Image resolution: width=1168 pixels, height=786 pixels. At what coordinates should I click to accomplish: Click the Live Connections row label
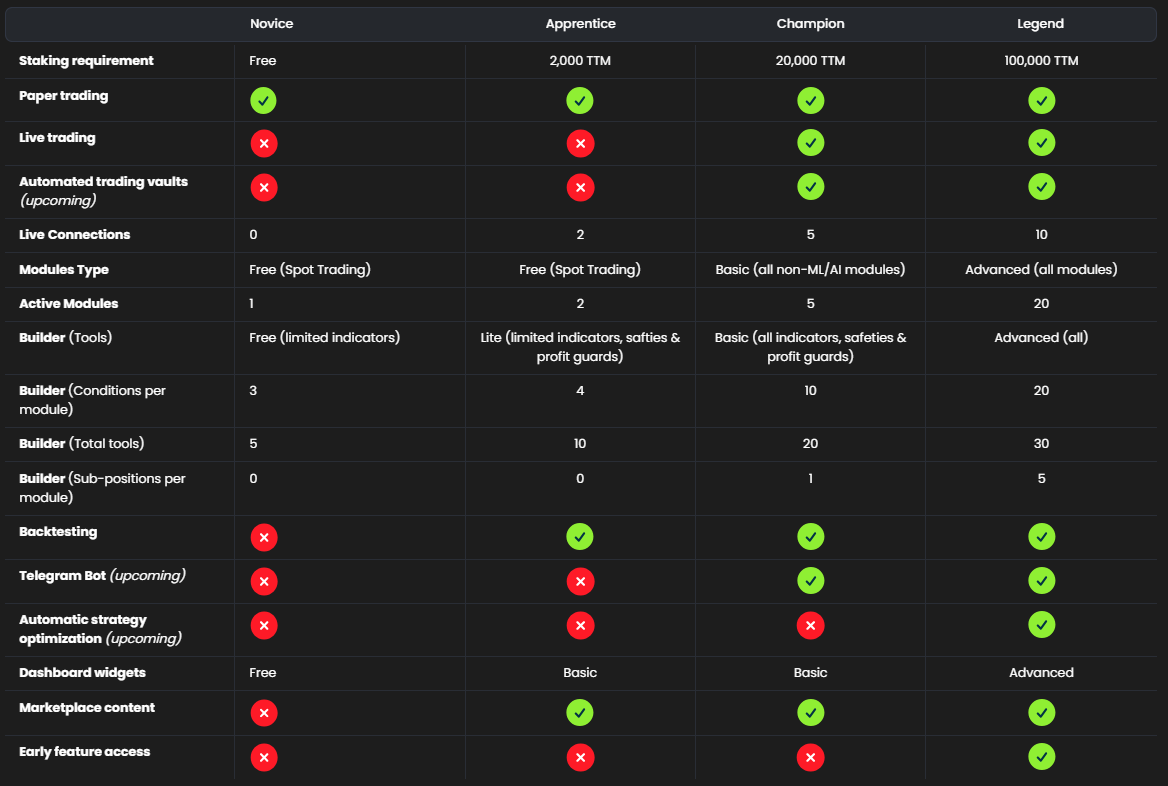click(74, 234)
